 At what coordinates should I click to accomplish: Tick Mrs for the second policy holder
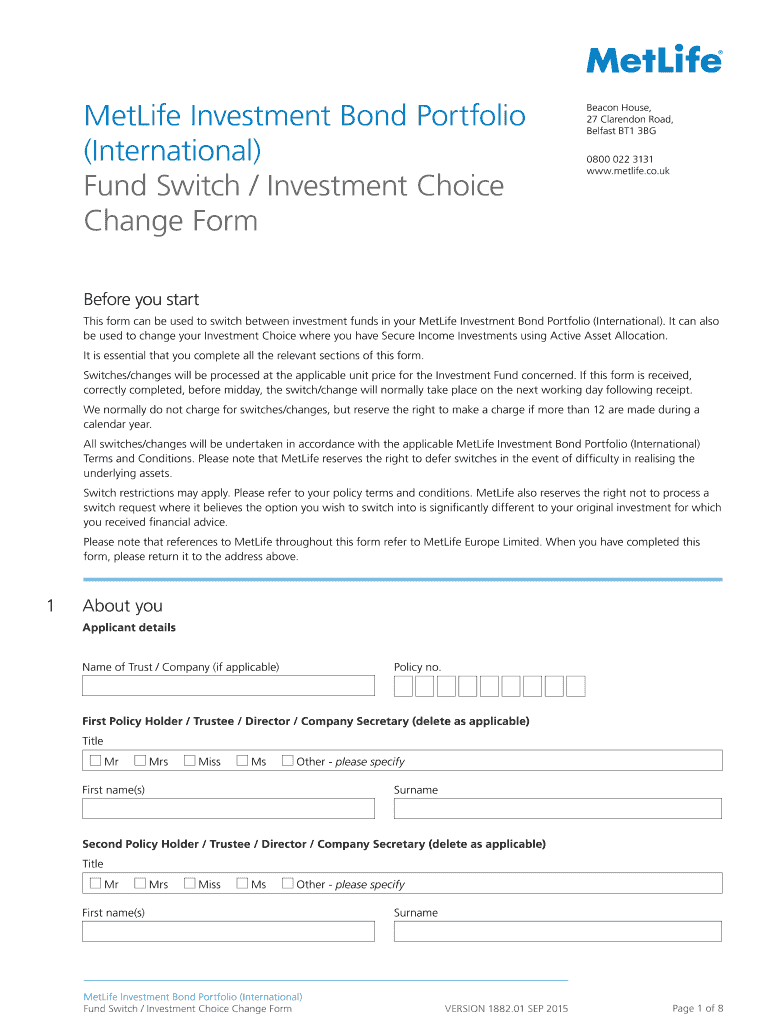point(140,884)
